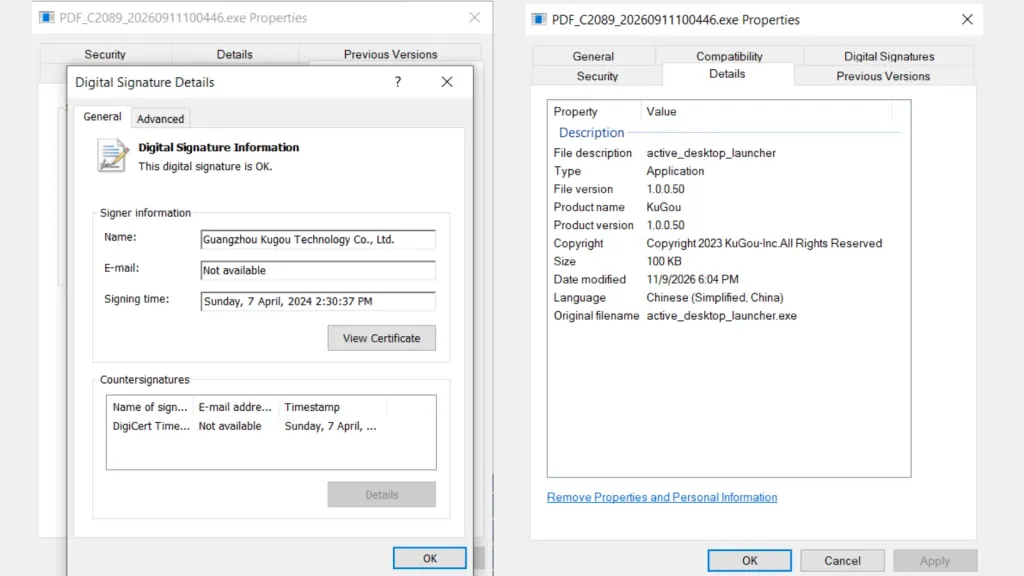Screen dimensions: 1024x576
Task: Click the signature document icon in Digital Signature Information
Action: coord(112,155)
